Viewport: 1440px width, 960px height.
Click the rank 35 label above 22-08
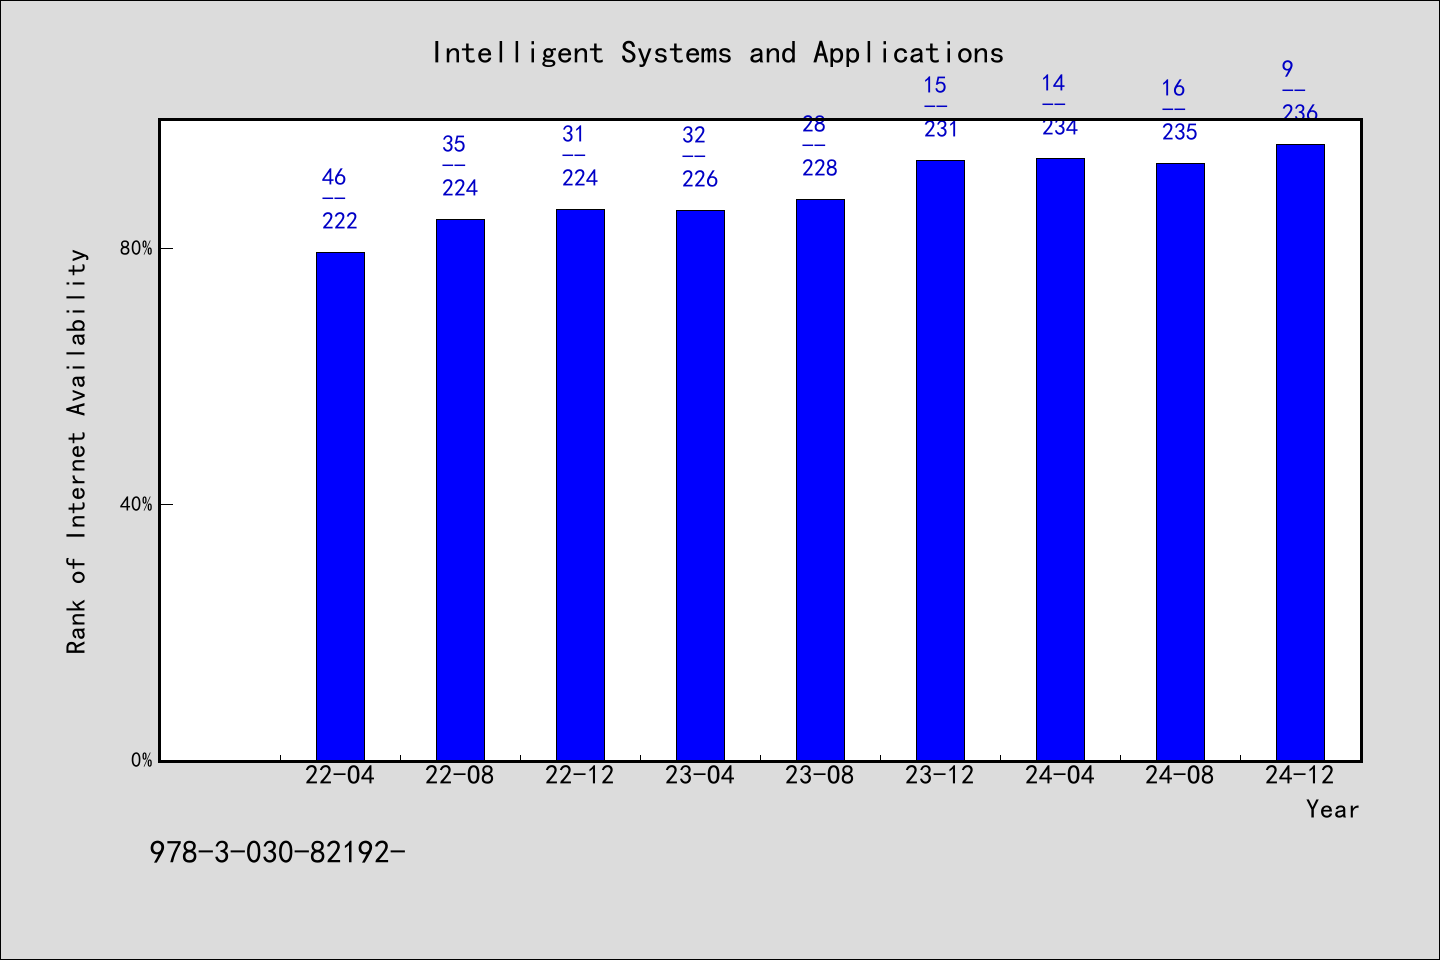tap(454, 144)
